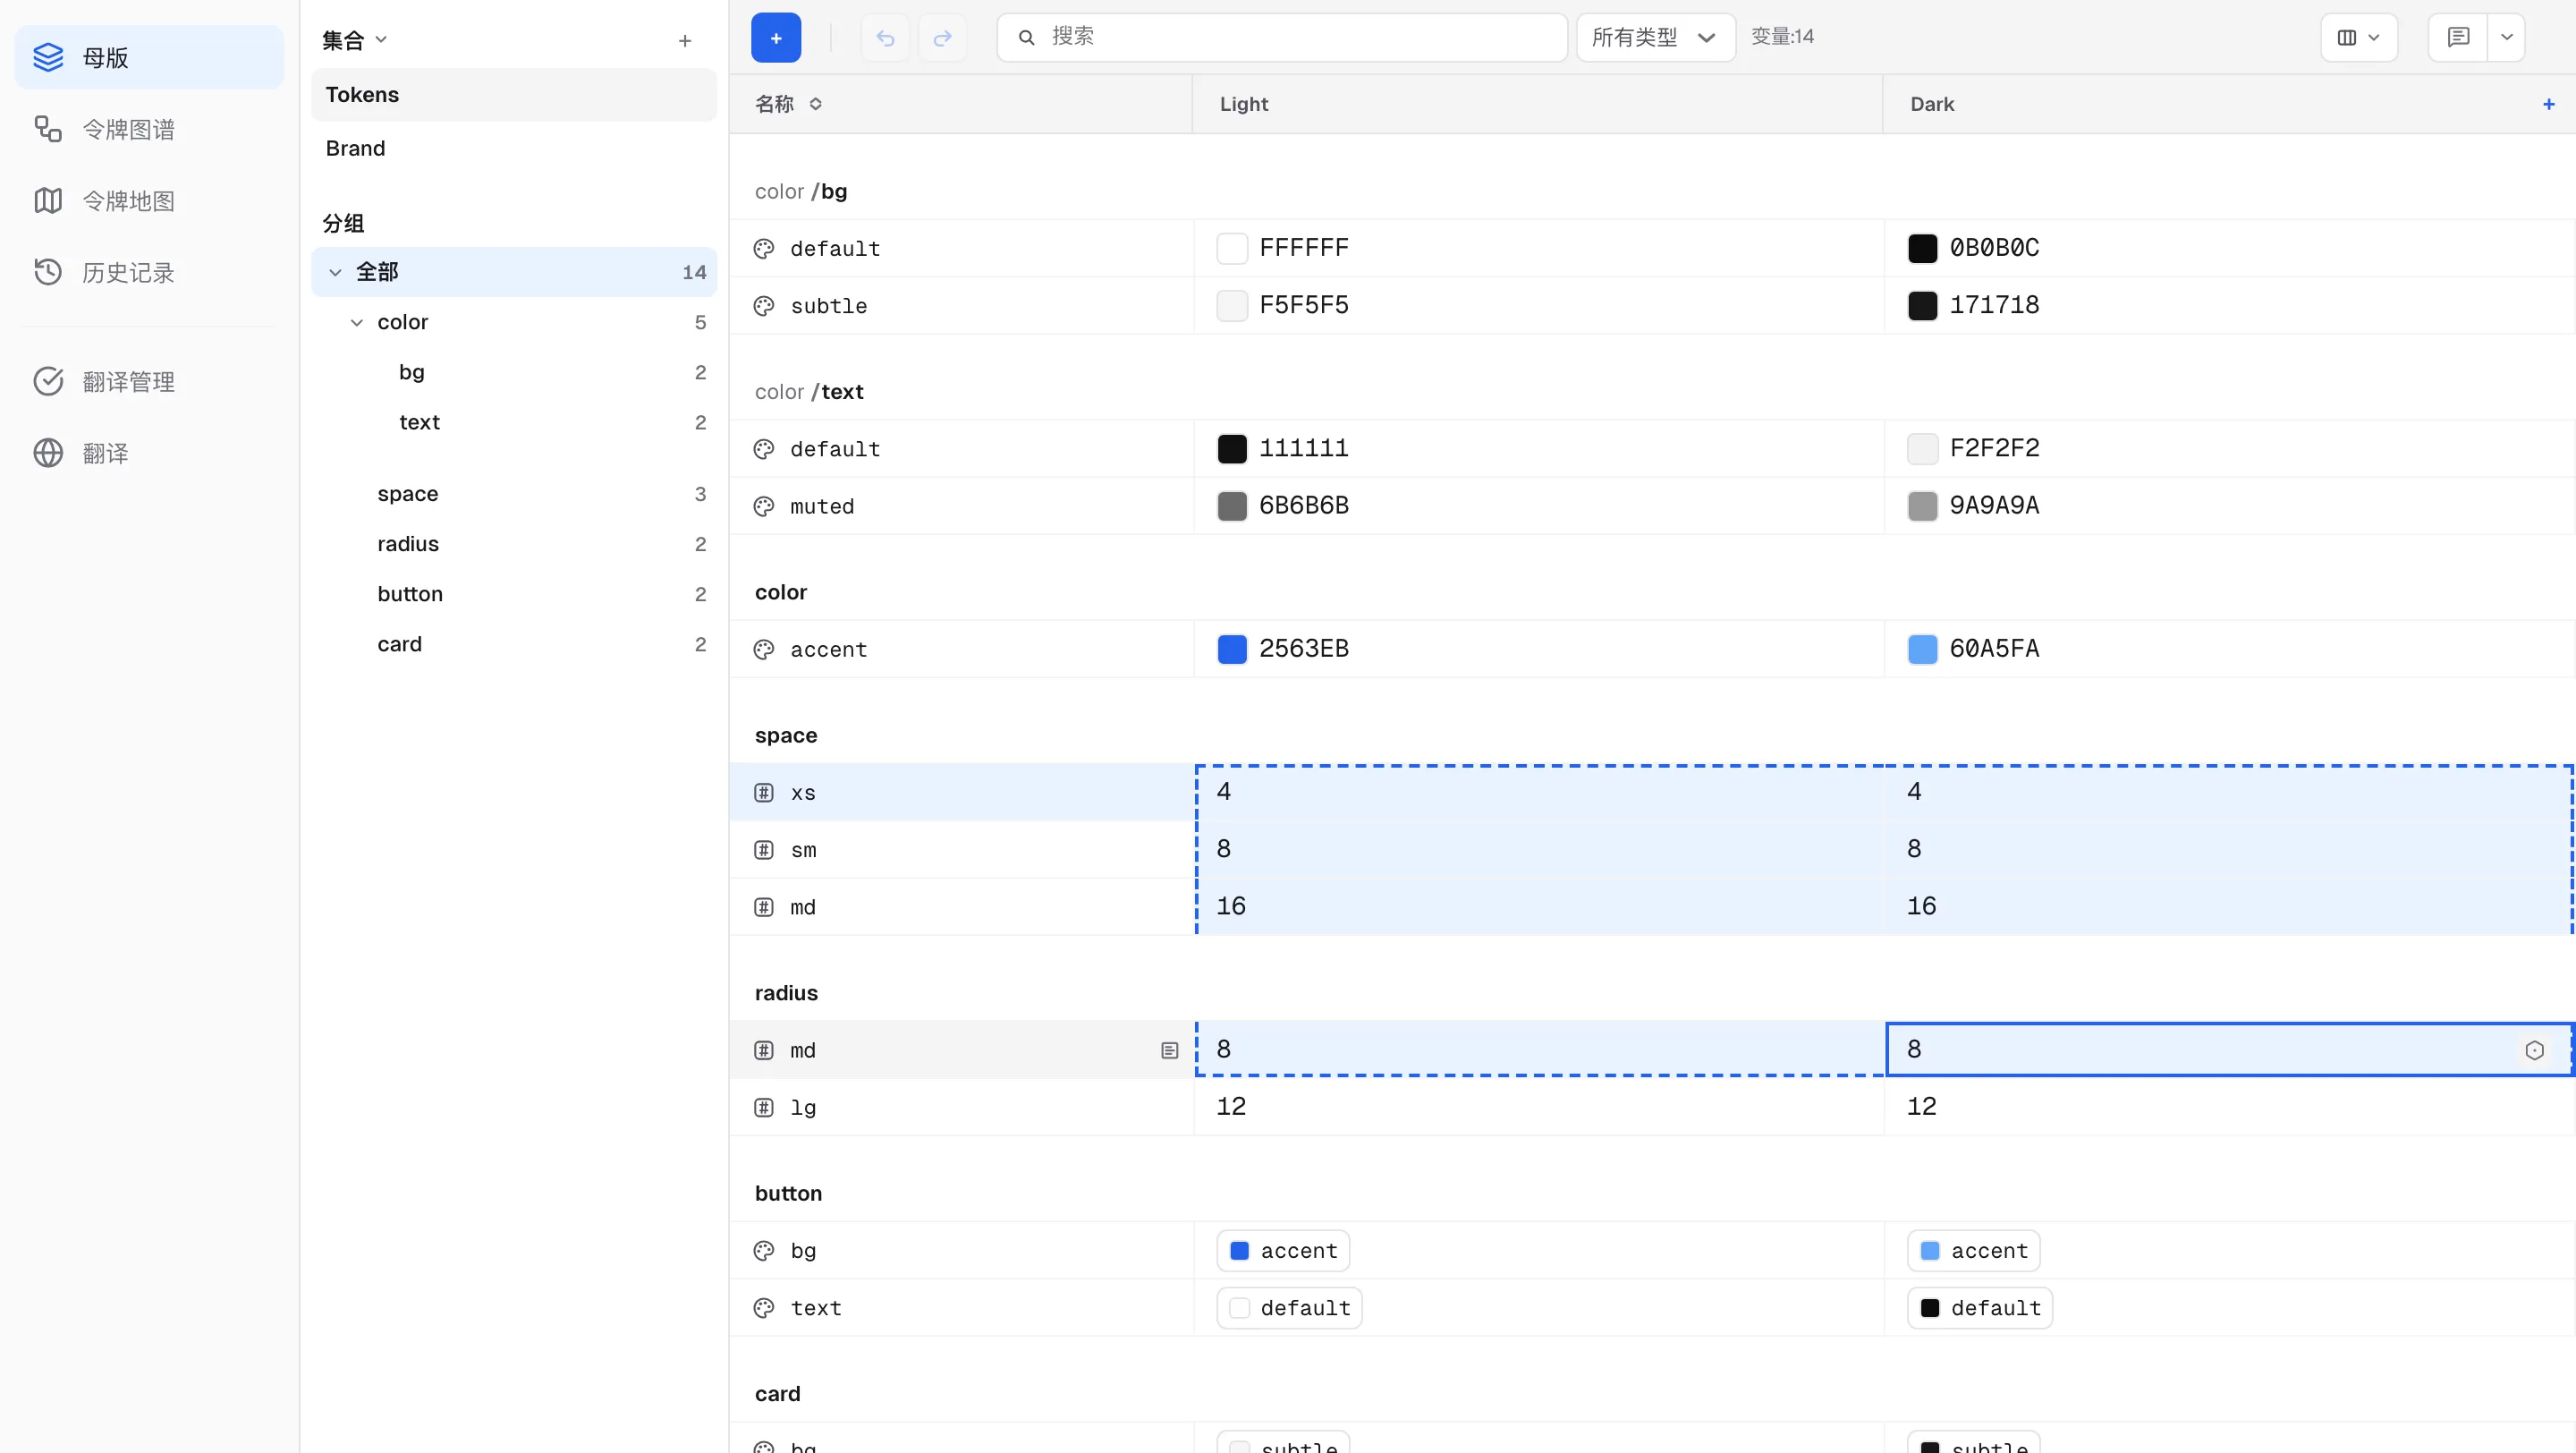
Task: Collapse the 全部 group chevron
Action: click(x=335, y=272)
